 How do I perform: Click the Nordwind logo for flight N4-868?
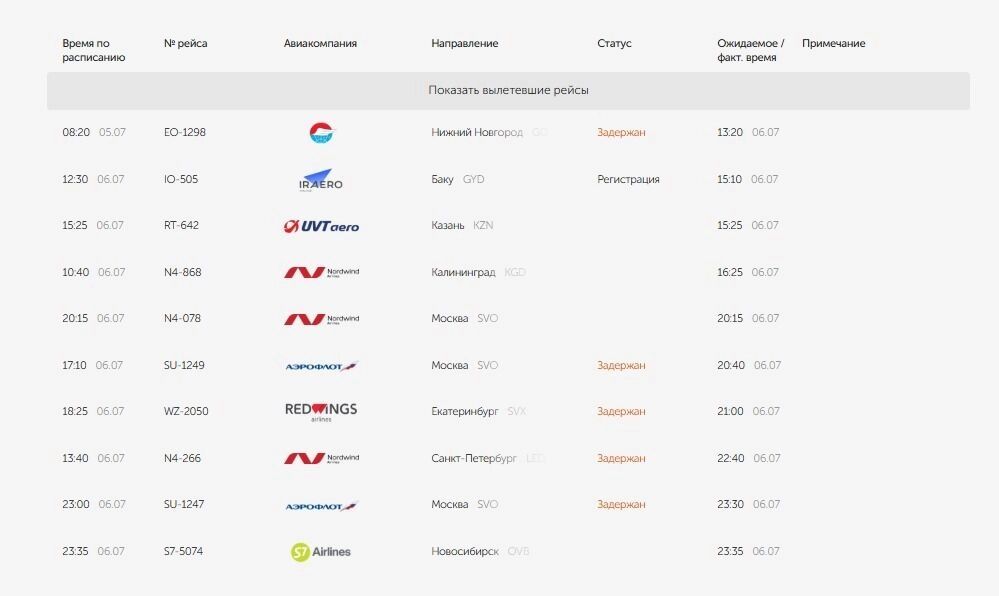(321, 272)
